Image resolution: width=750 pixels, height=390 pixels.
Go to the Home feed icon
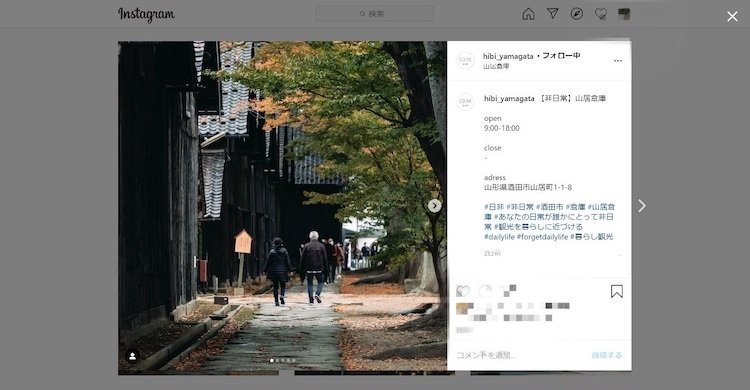pyautogui.click(x=529, y=14)
